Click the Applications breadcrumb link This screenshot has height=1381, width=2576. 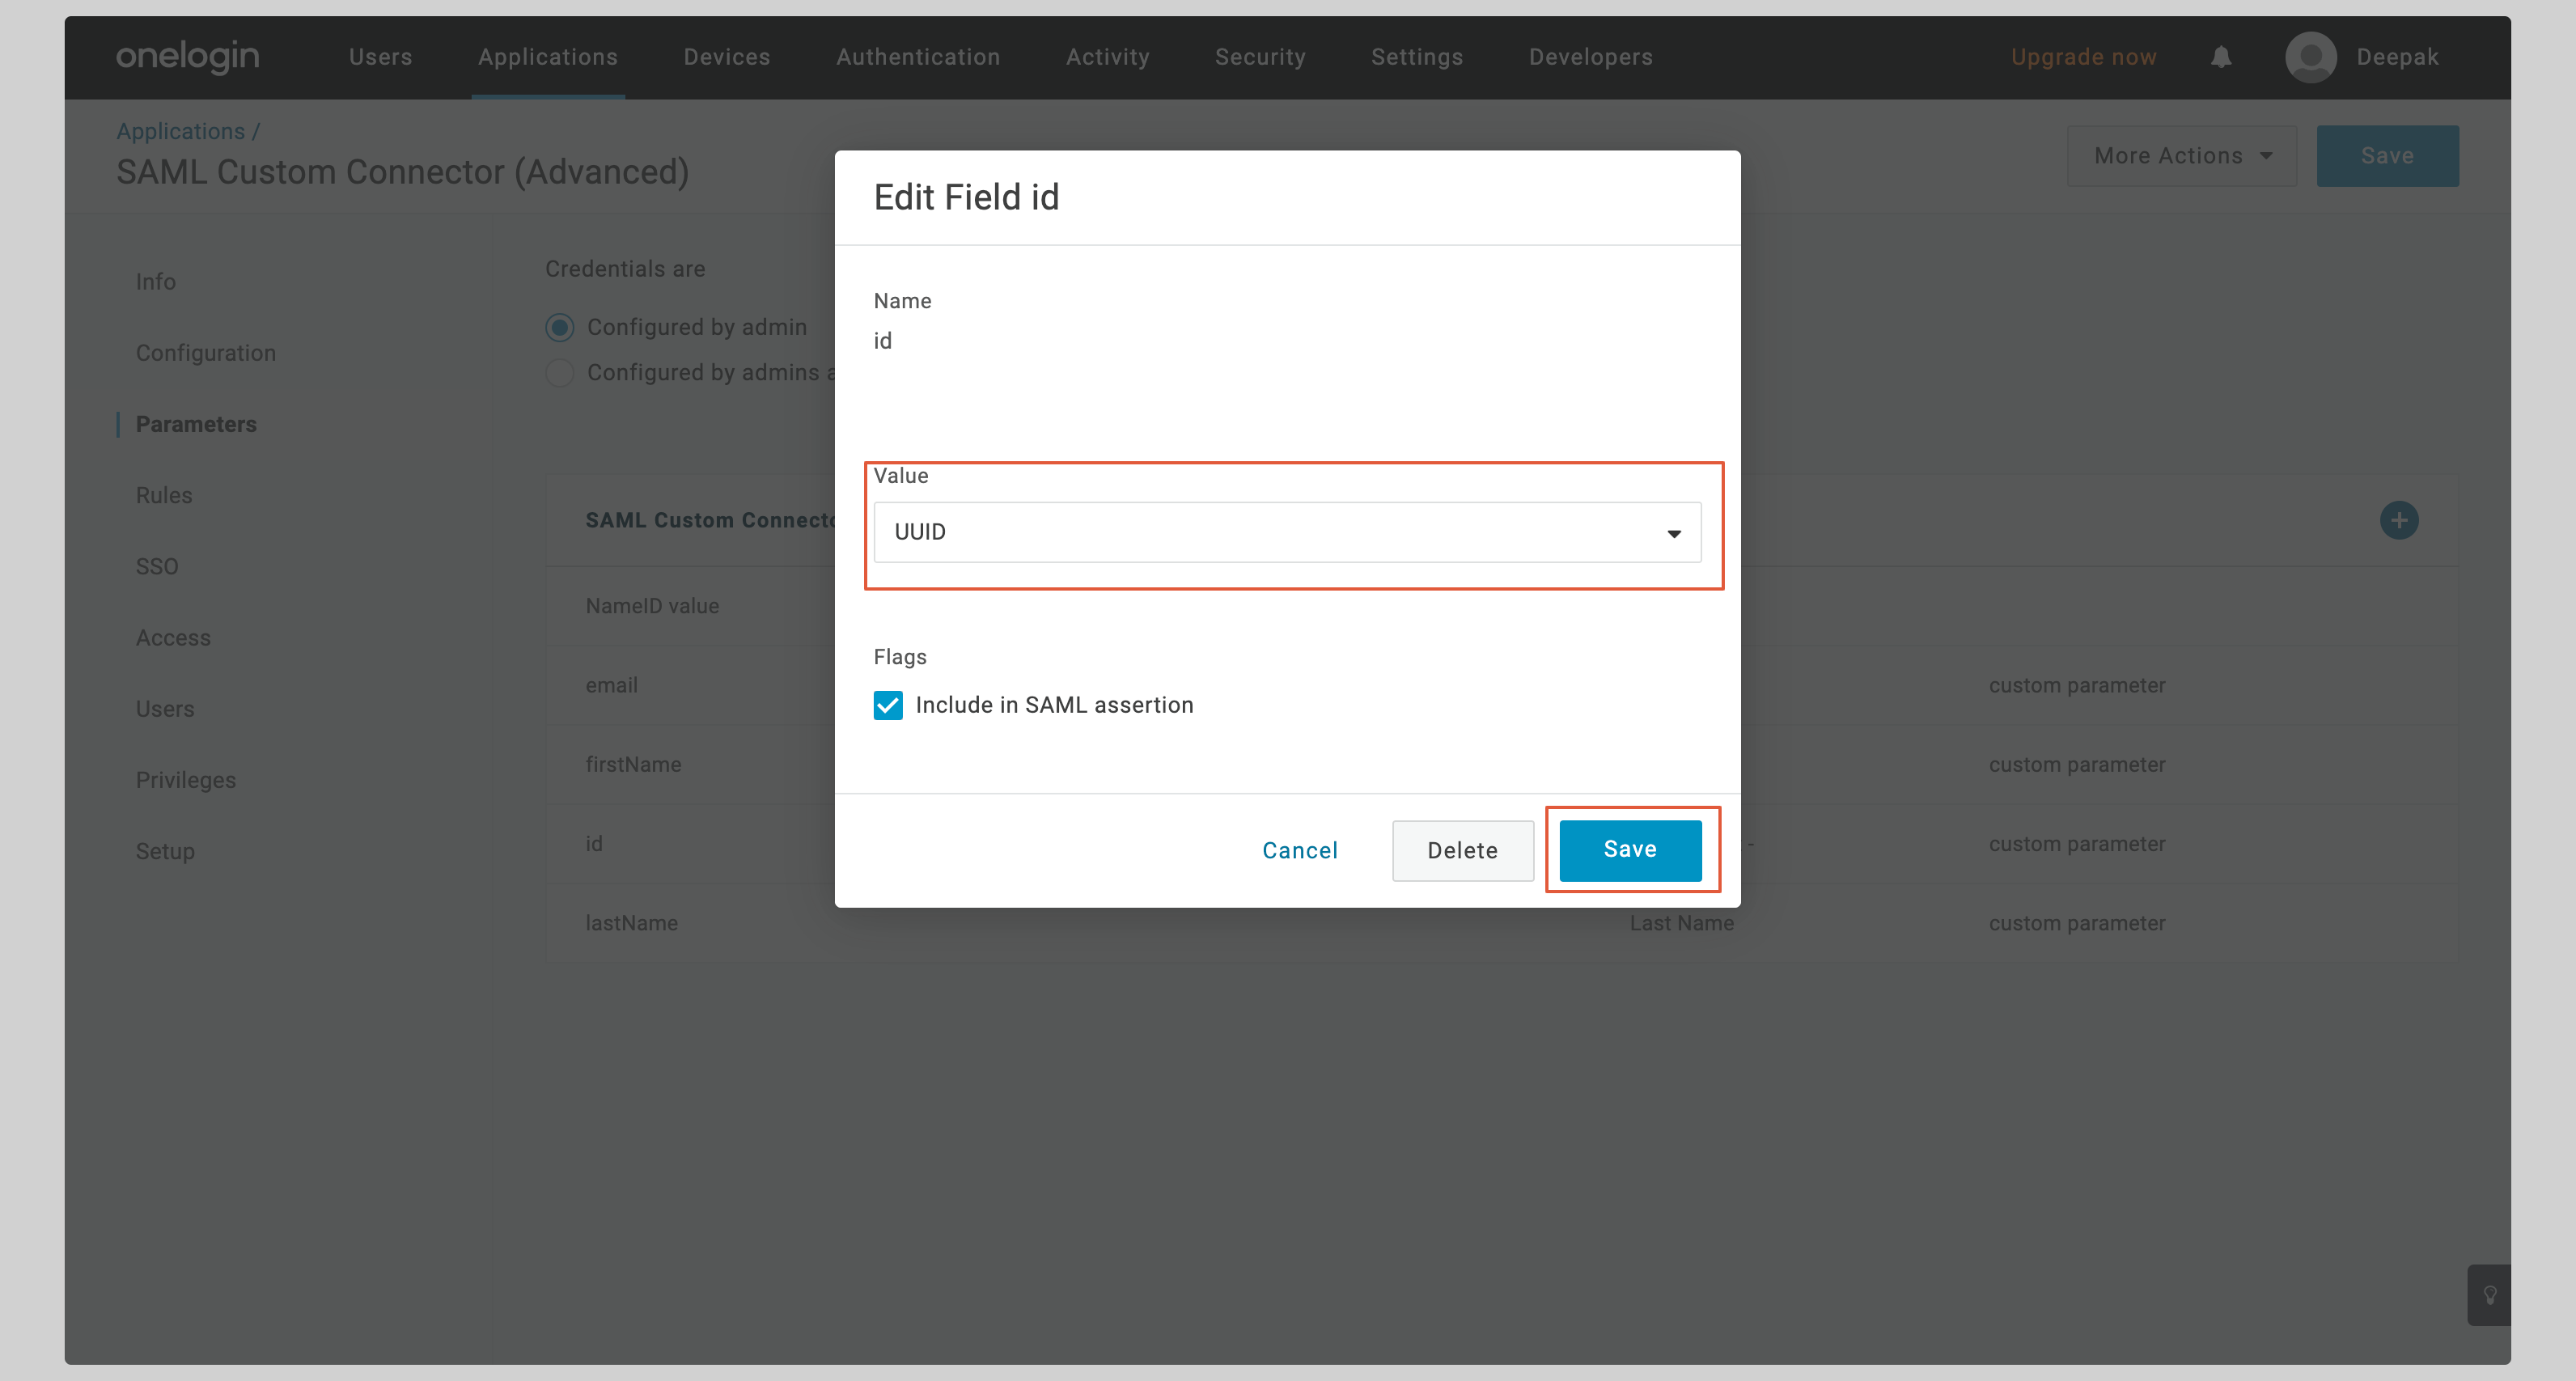click(180, 131)
